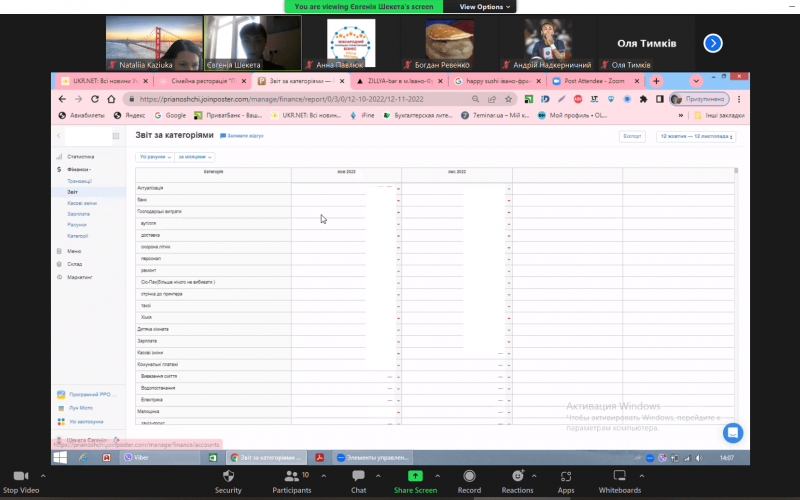The height and width of the screenshot is (500, 800).
Task: Click the Stop Video camera icon
Action: tap(21, 476)
